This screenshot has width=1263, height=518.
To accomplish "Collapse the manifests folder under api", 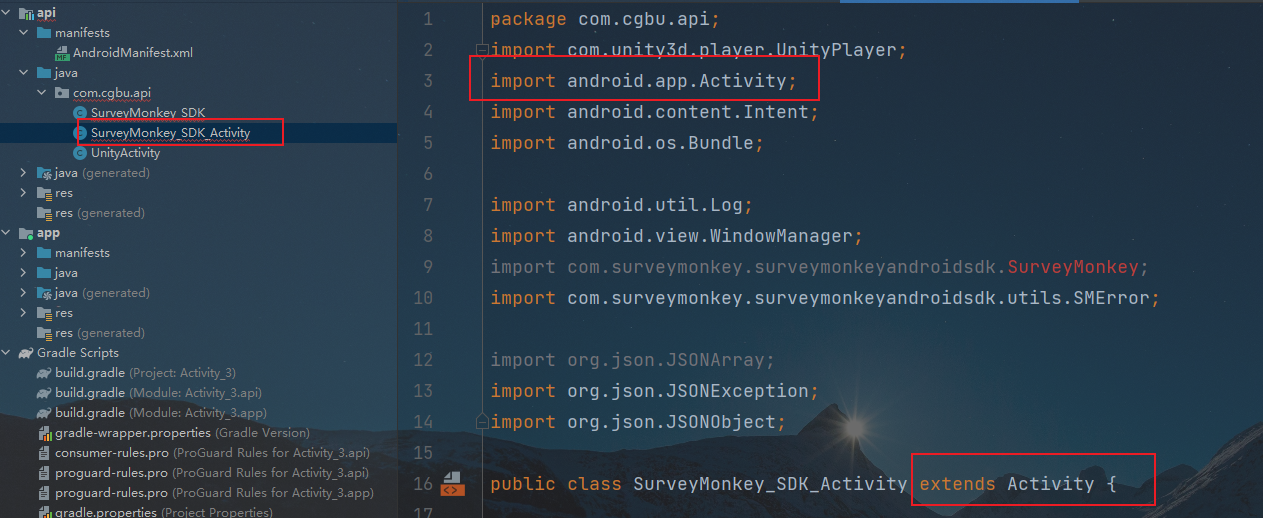I will (25, 33).
